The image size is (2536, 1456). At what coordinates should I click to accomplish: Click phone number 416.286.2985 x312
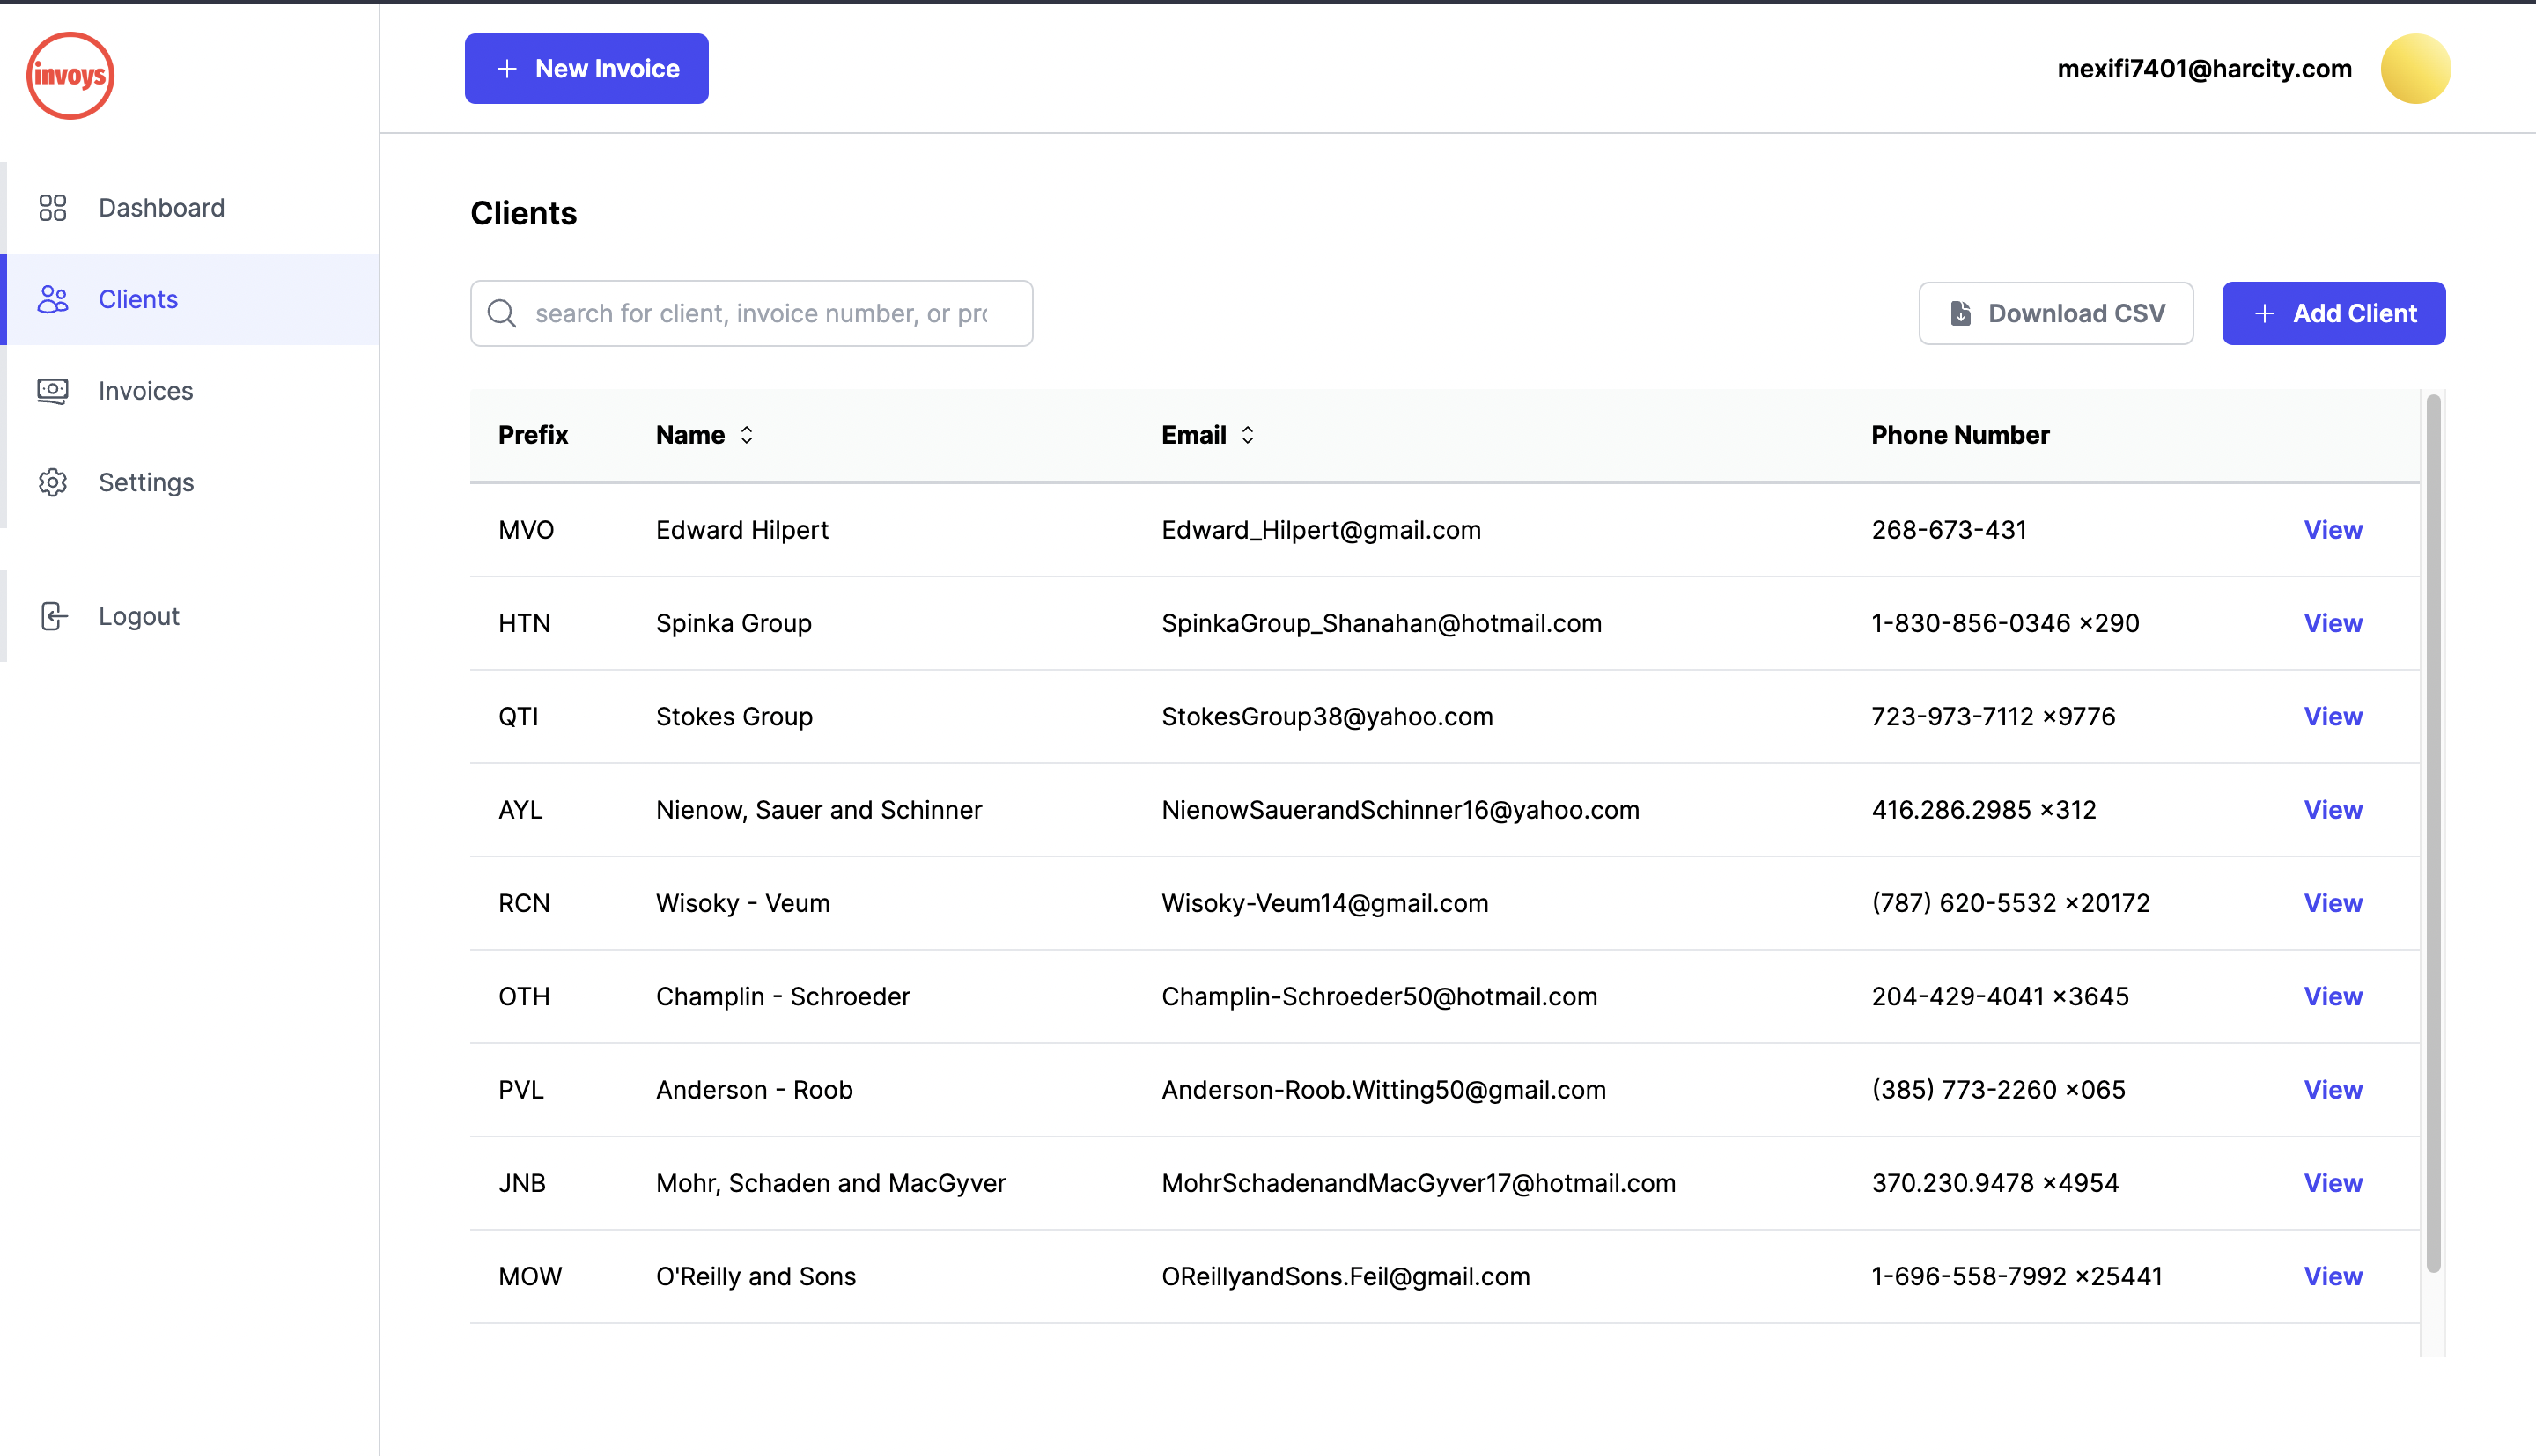(x=1984, y=810)
